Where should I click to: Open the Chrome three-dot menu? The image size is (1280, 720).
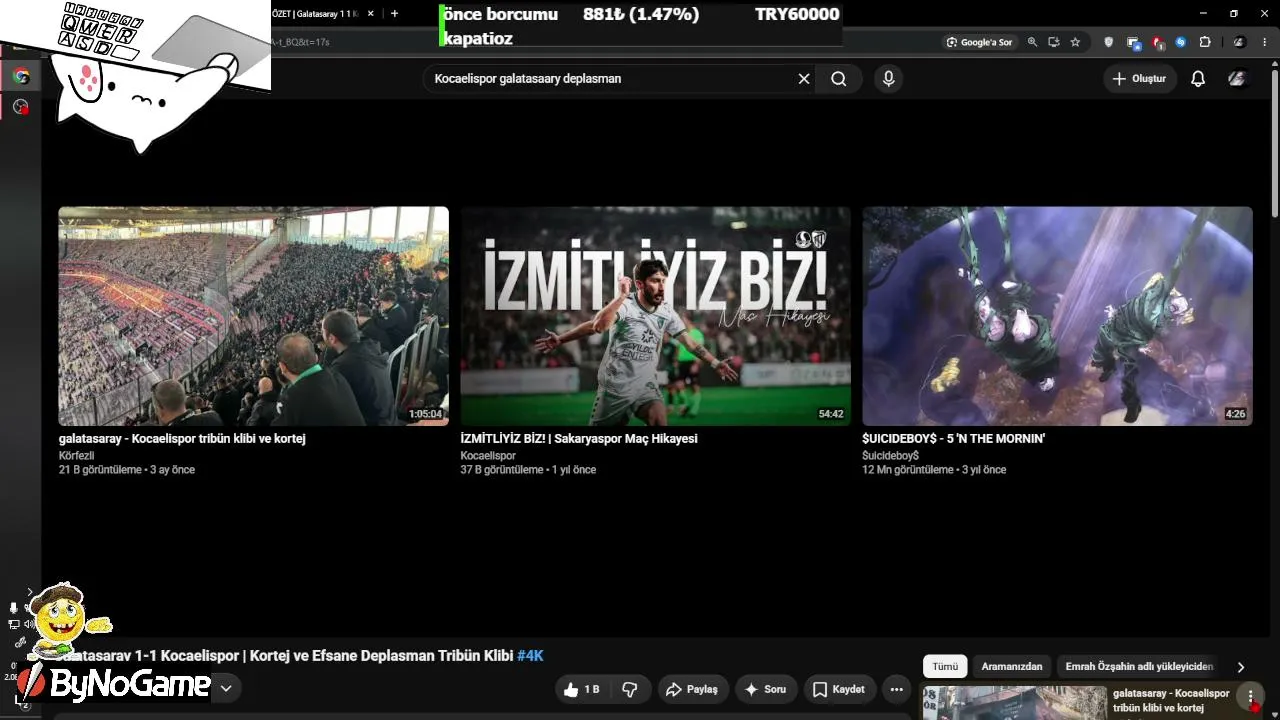click(1265, 42)
